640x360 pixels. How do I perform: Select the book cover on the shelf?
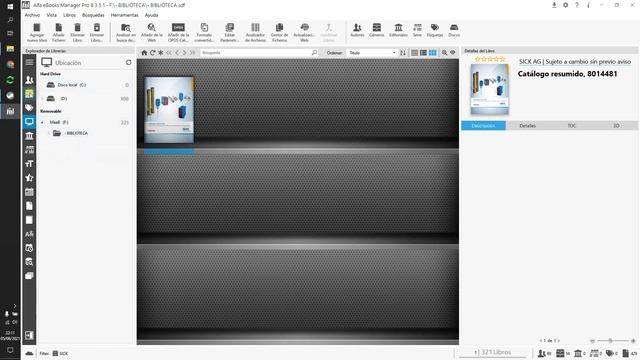point(169,109)
